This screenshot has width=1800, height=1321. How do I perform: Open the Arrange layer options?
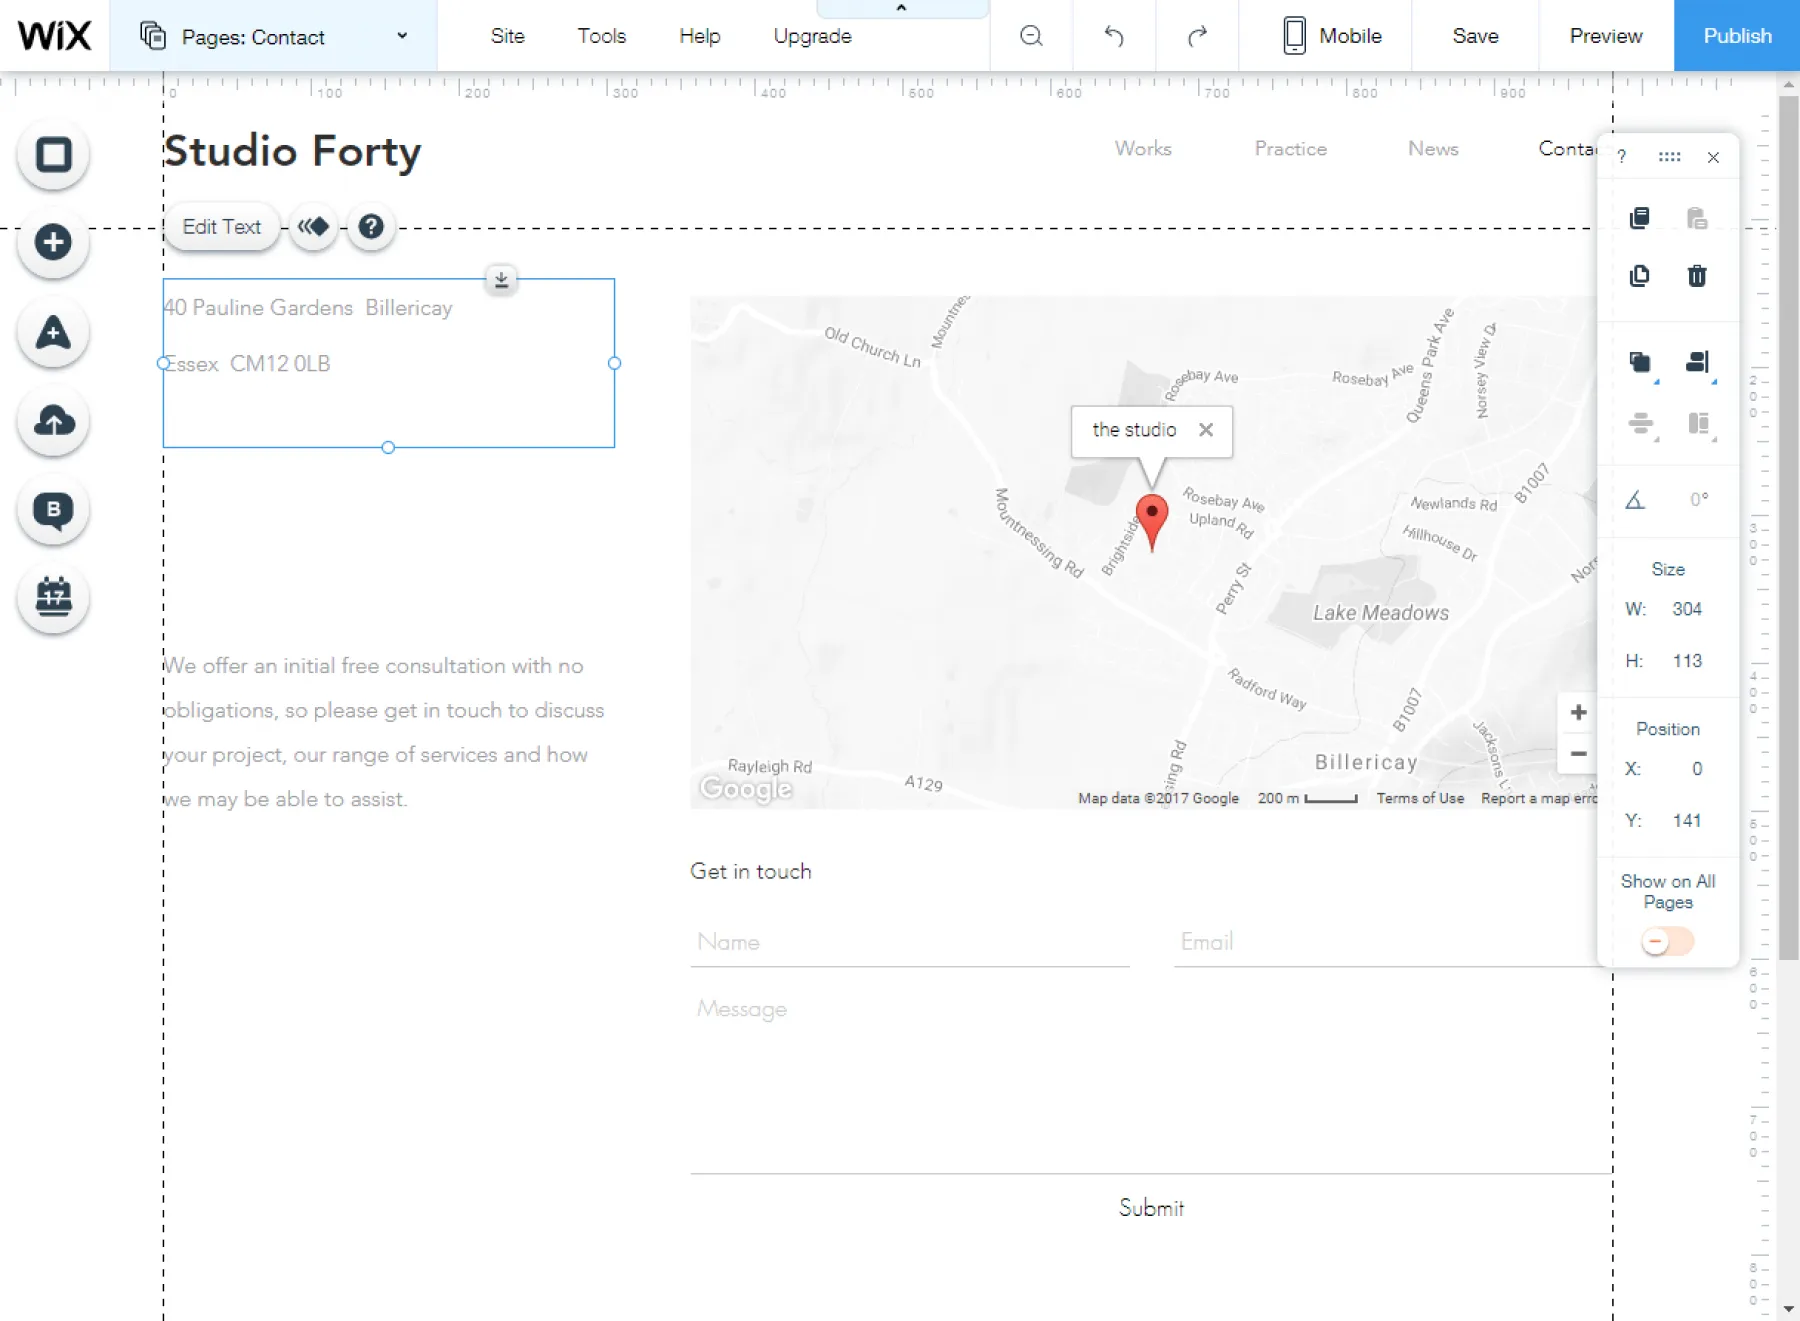click(1639, 362)
